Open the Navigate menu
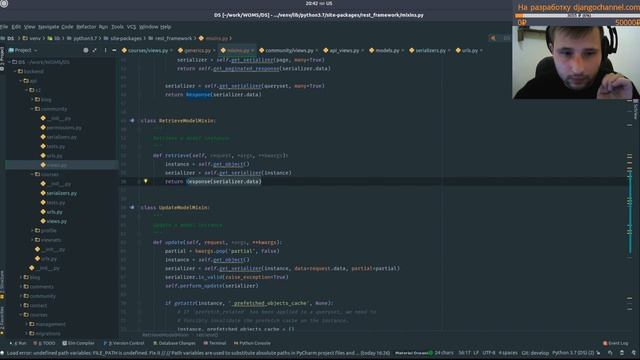 (x=49, y=27)
